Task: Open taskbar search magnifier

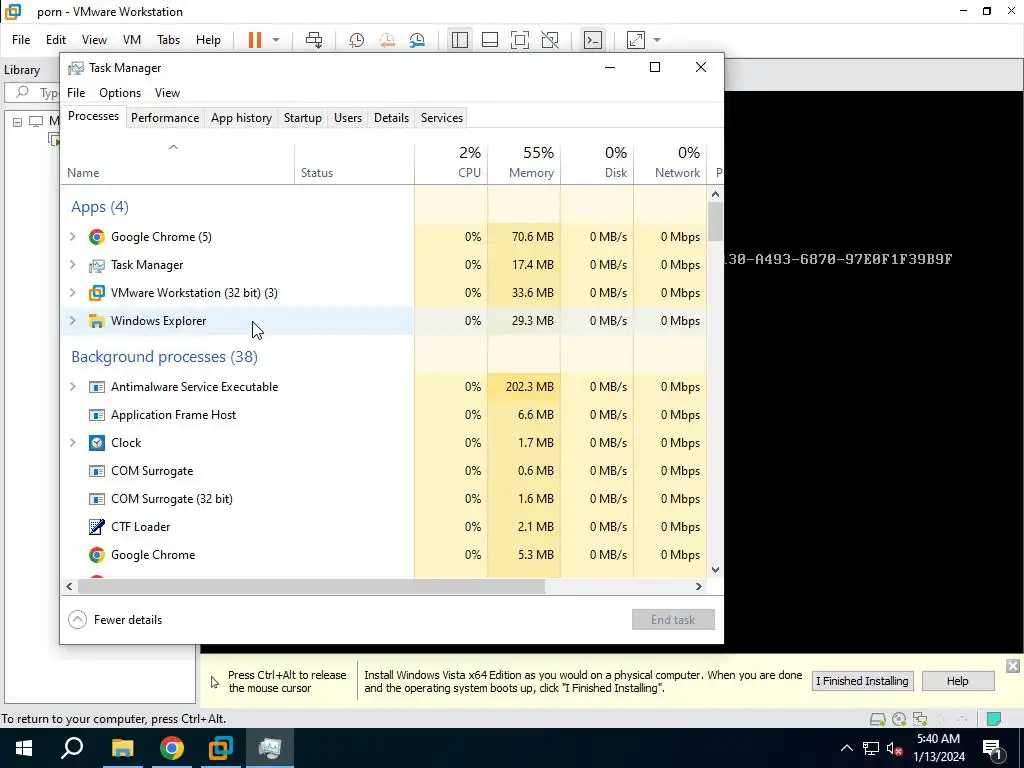Action: 72,748
